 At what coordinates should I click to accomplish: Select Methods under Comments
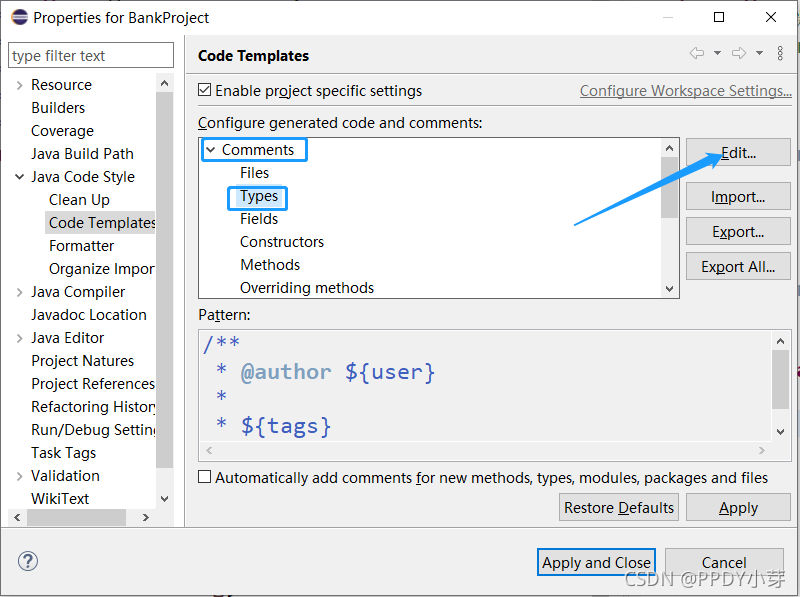[270, 265]
